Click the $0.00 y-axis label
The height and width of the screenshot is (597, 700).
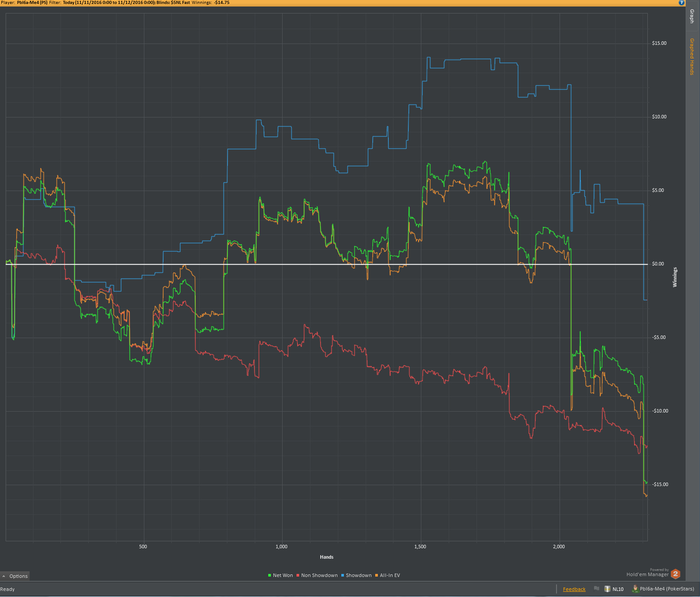pyautogui.click(x=658, y=264)
